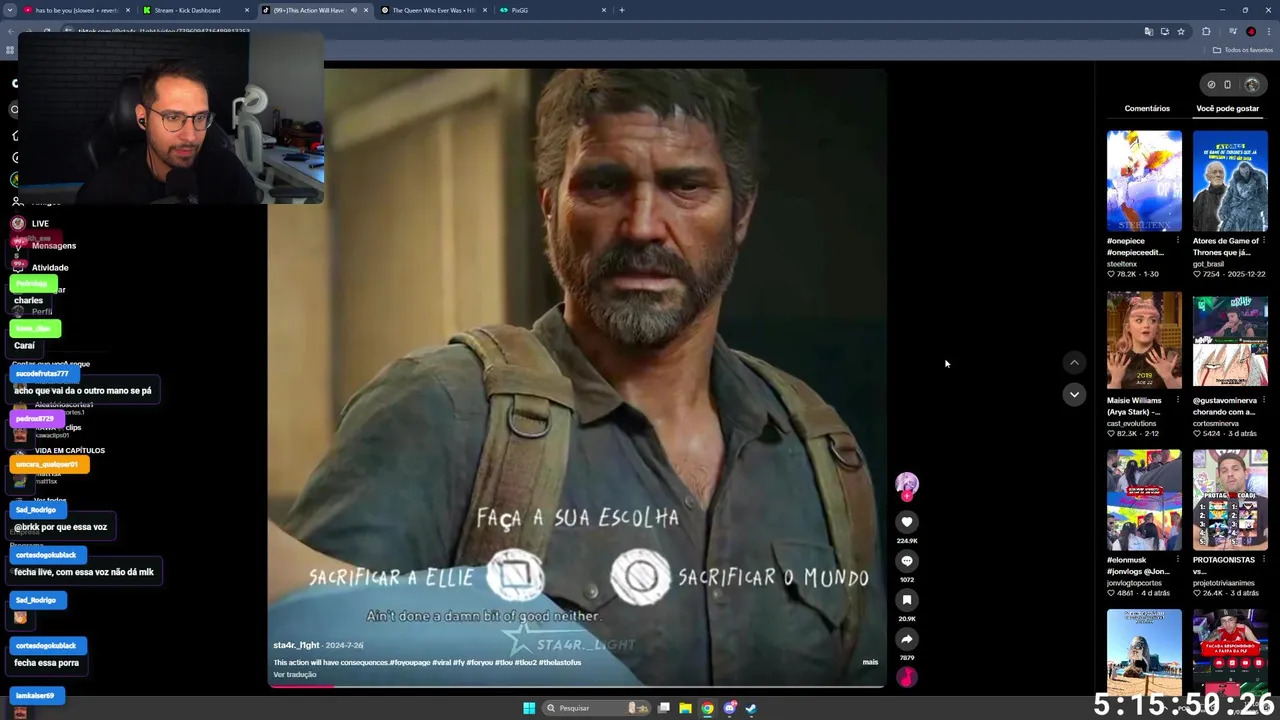Viewport: 1280px width, 720px height.
Task: Open Discord from the taskbar
Action: 729,708
